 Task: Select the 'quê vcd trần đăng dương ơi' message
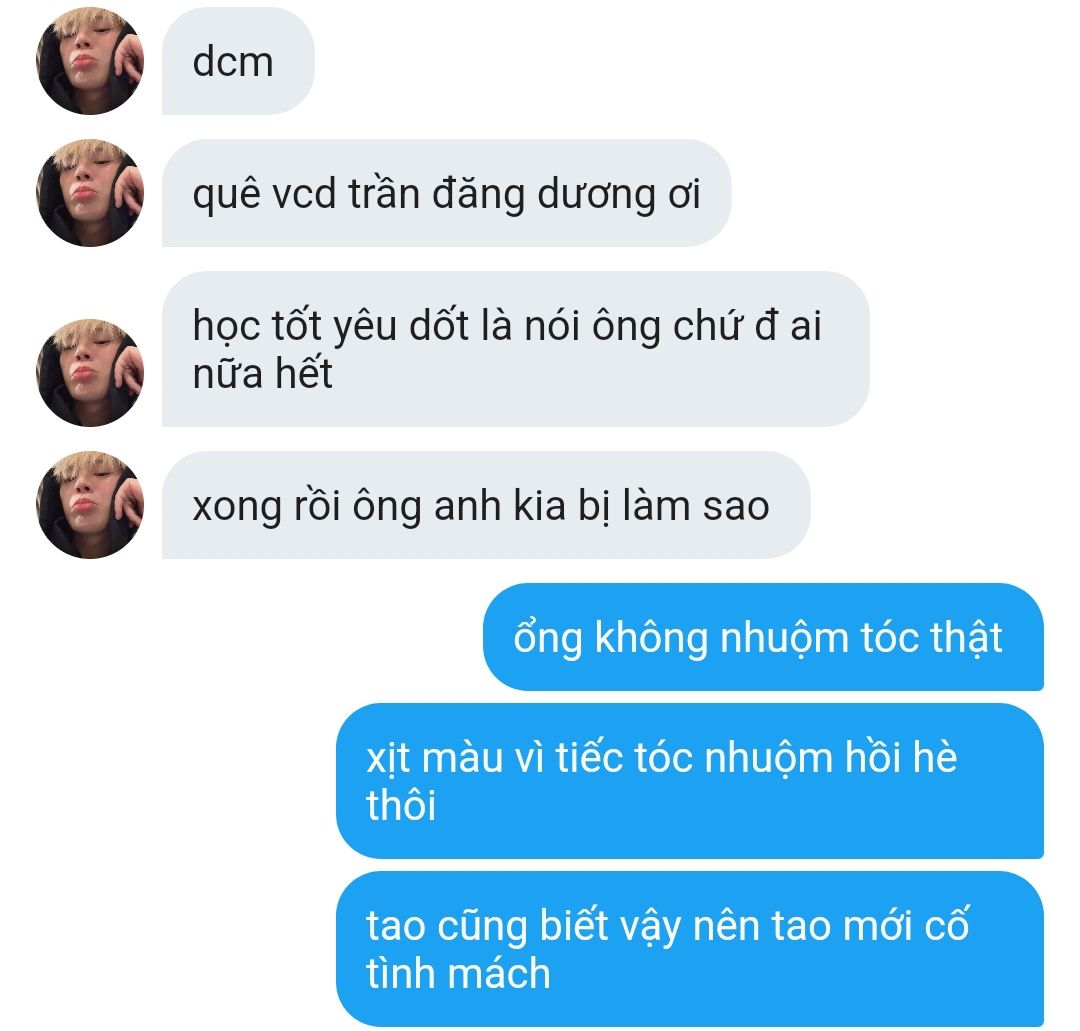(446, 193)
